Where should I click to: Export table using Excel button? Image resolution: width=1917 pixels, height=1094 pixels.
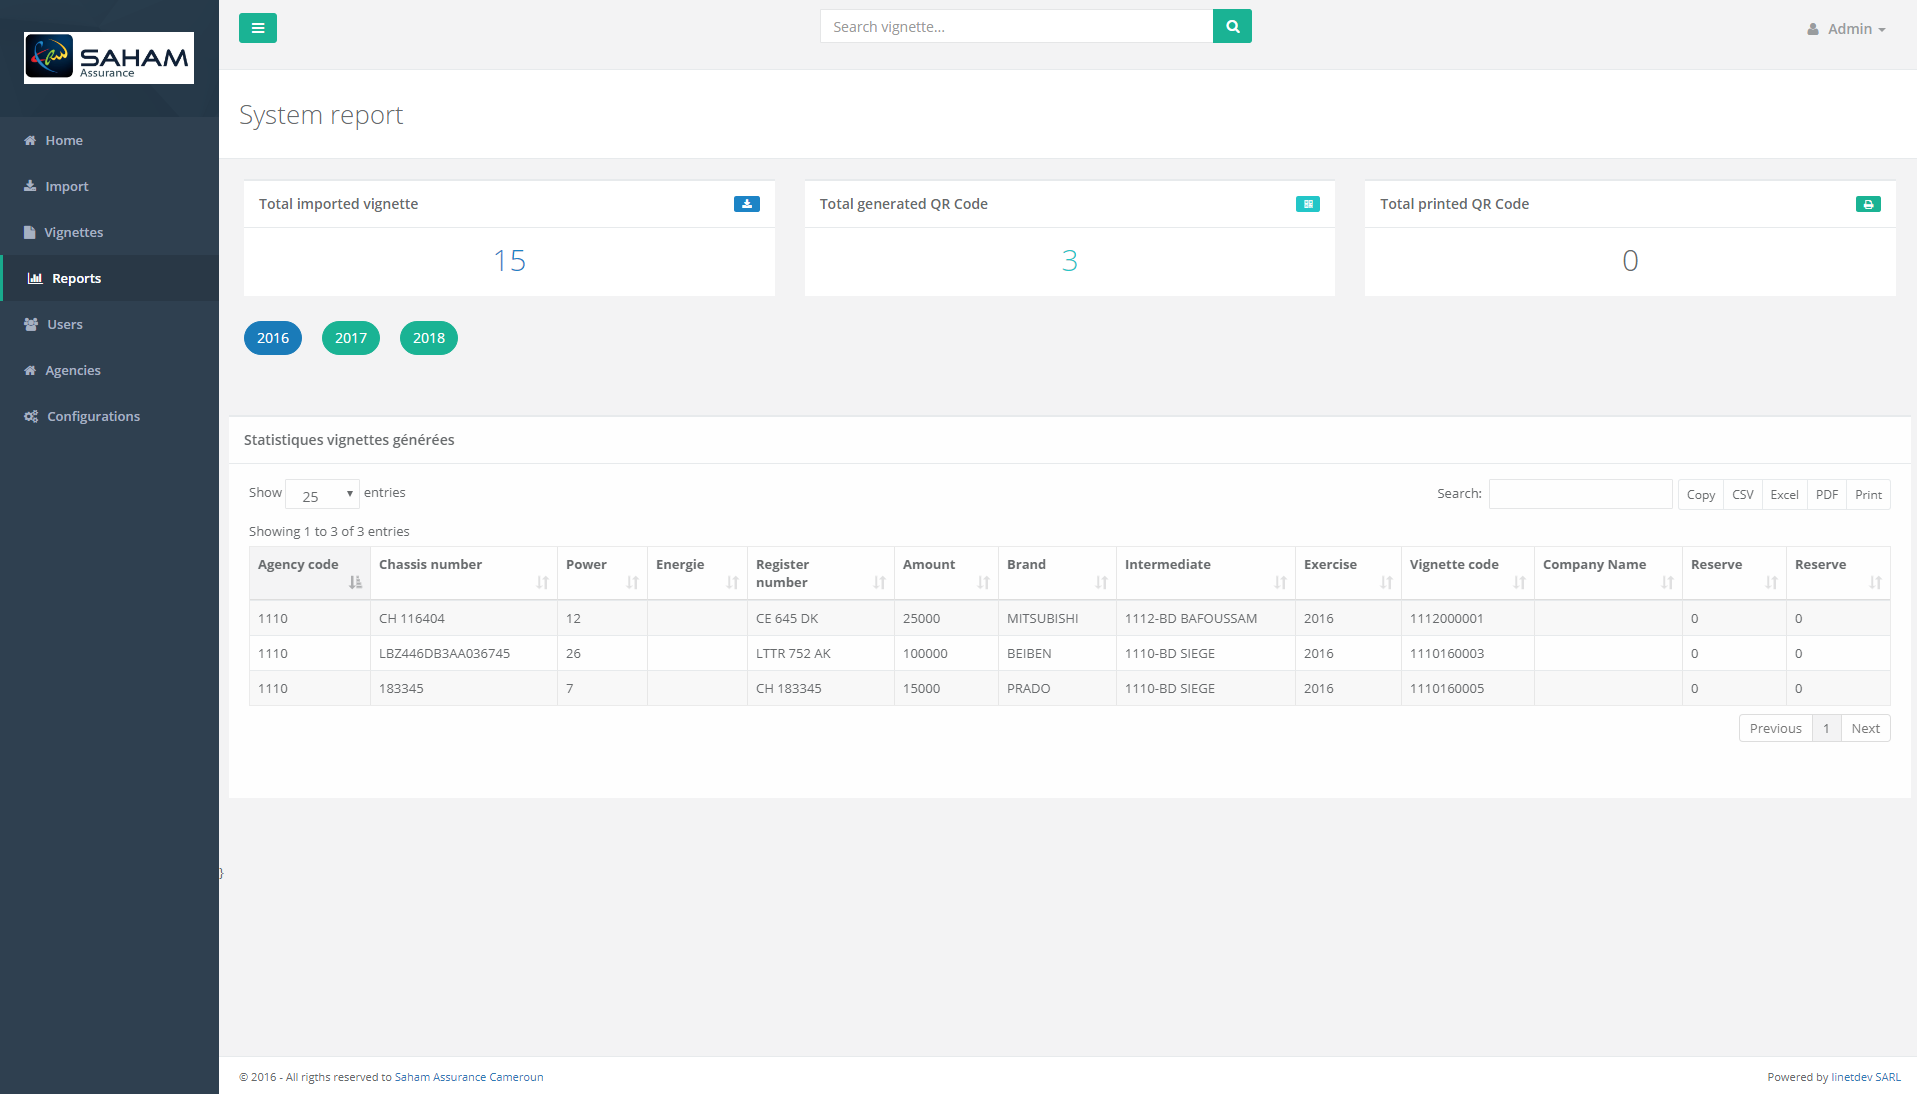tap(1784, 495)
